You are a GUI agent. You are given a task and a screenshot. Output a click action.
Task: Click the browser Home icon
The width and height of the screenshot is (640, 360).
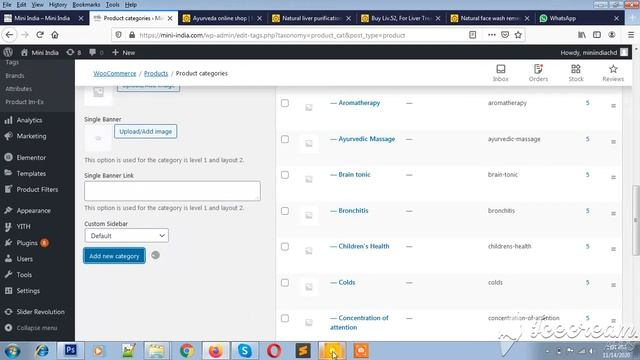(55, 35)
